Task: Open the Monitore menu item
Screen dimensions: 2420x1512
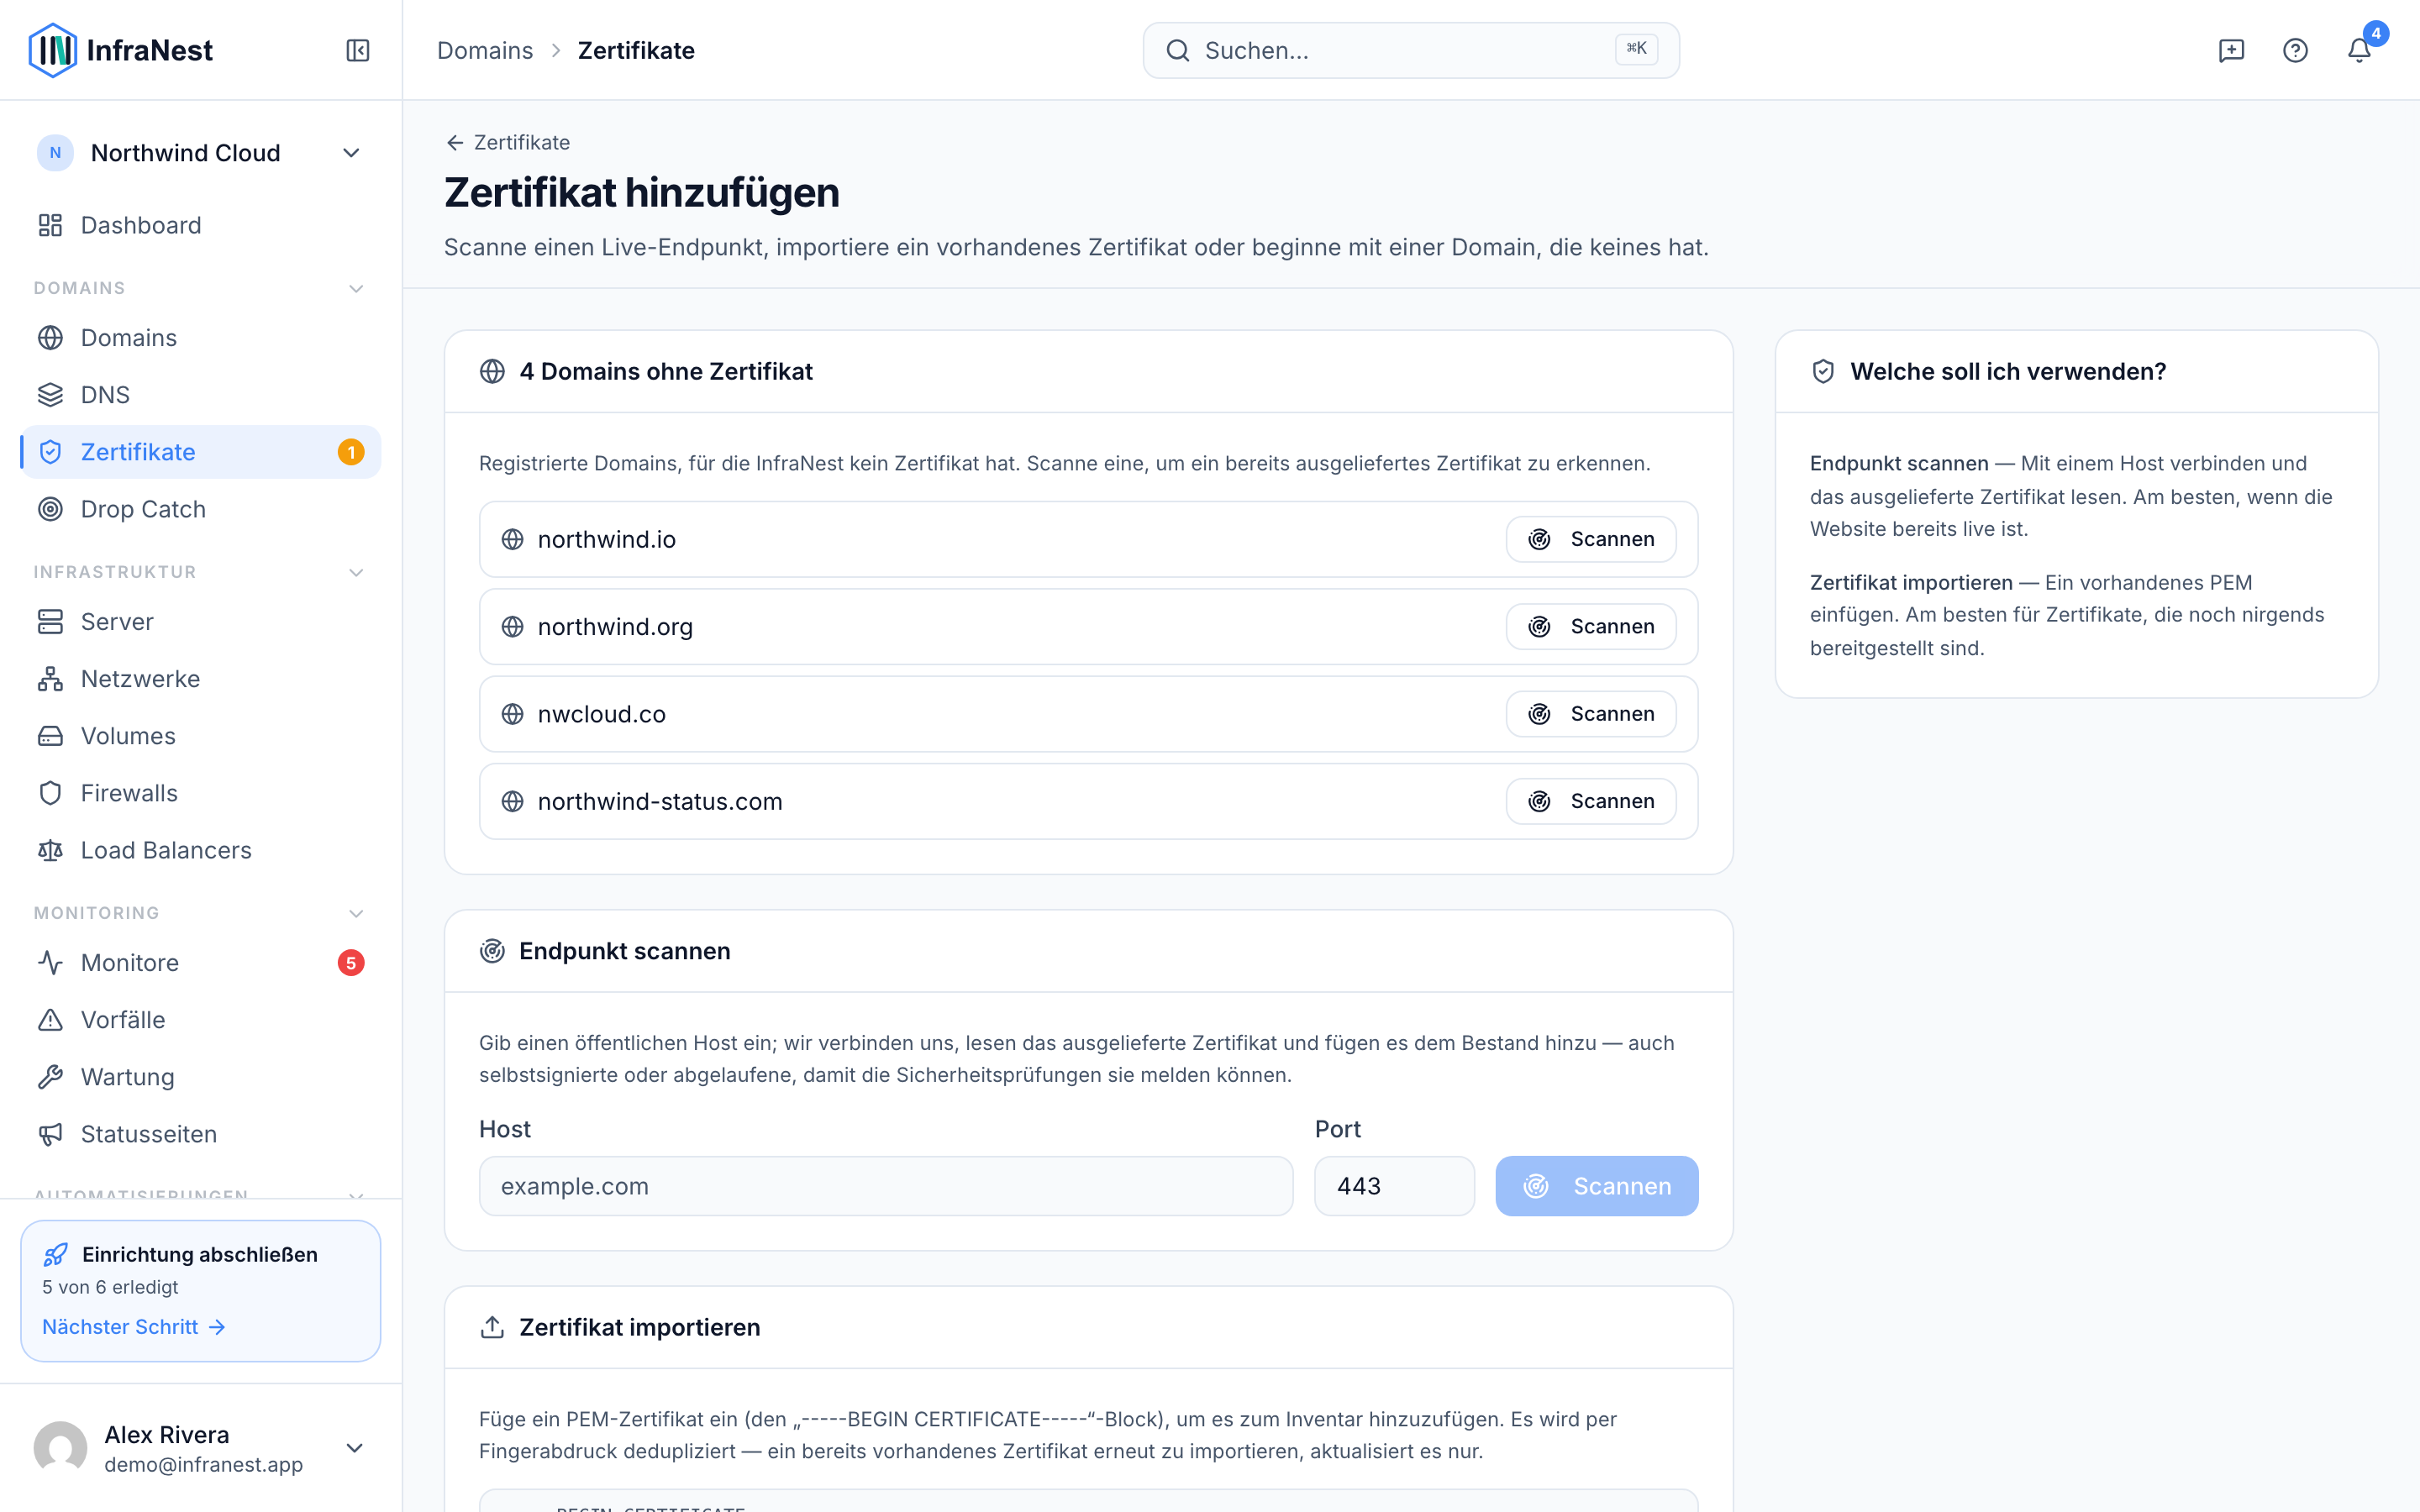Action: coord(200,963)
